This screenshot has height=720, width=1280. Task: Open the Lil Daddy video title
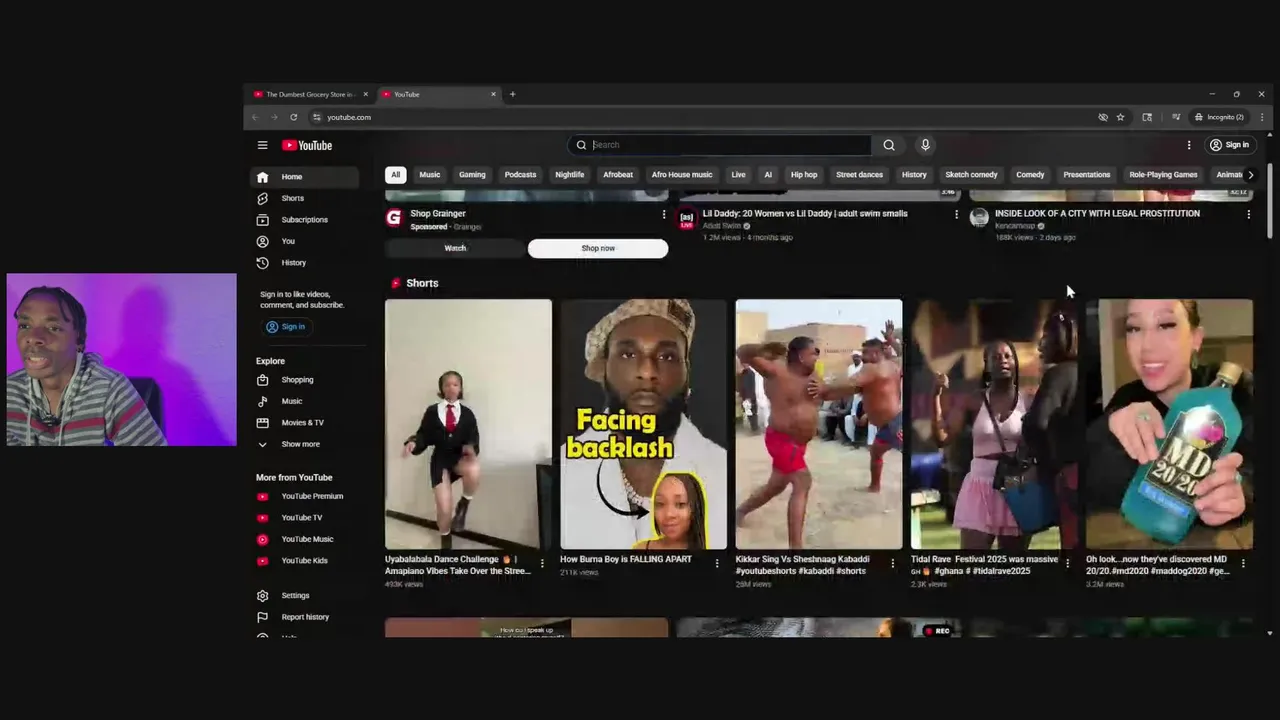point(805,213)
